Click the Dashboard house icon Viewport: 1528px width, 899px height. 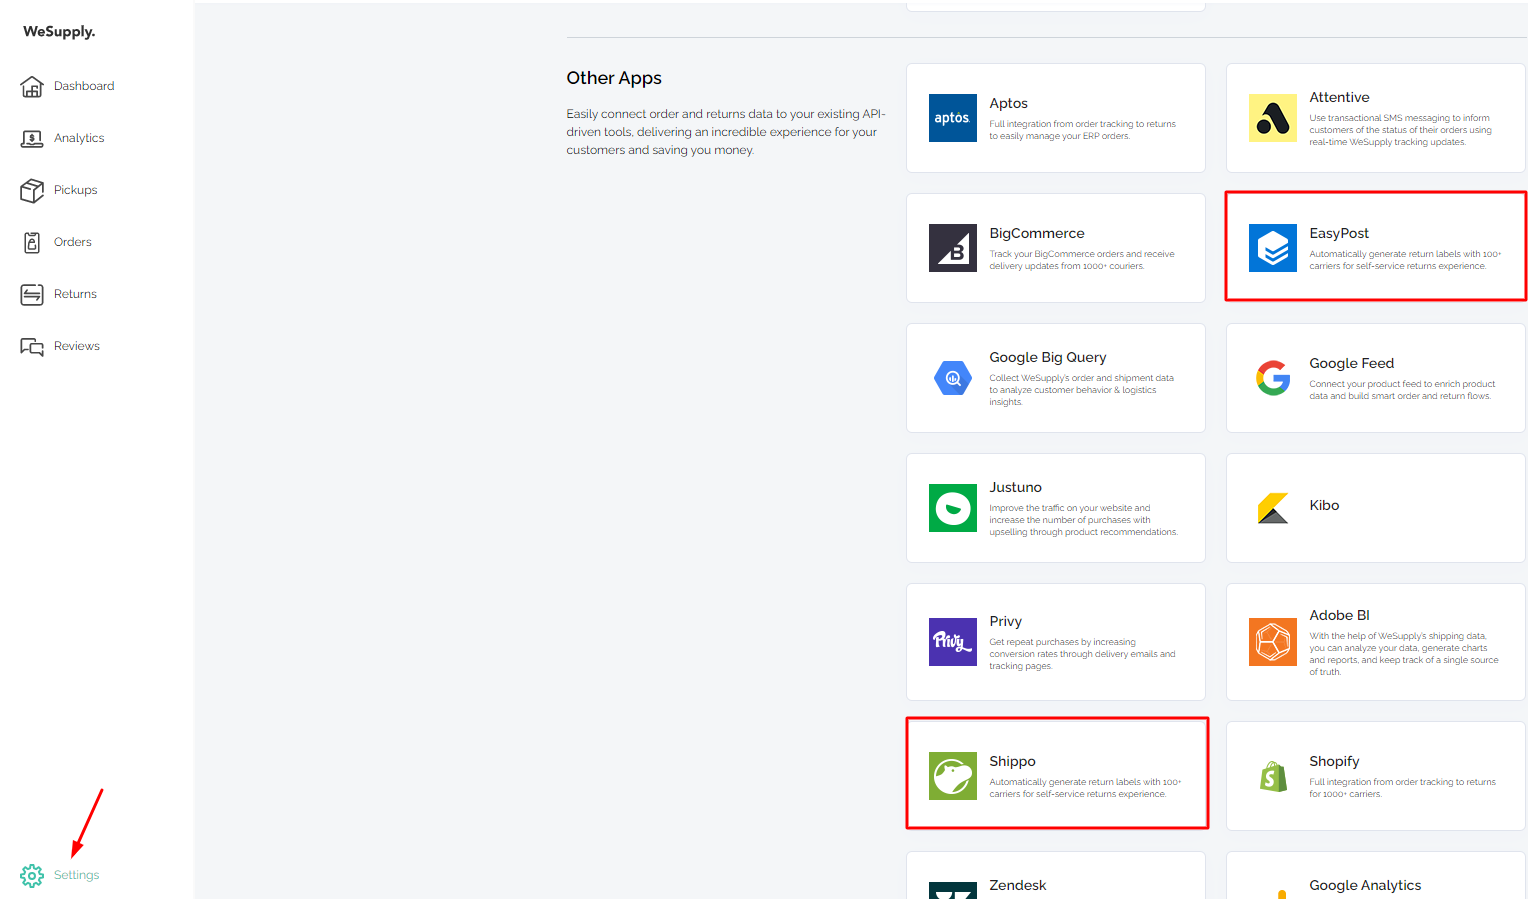(x=32, y=87)
